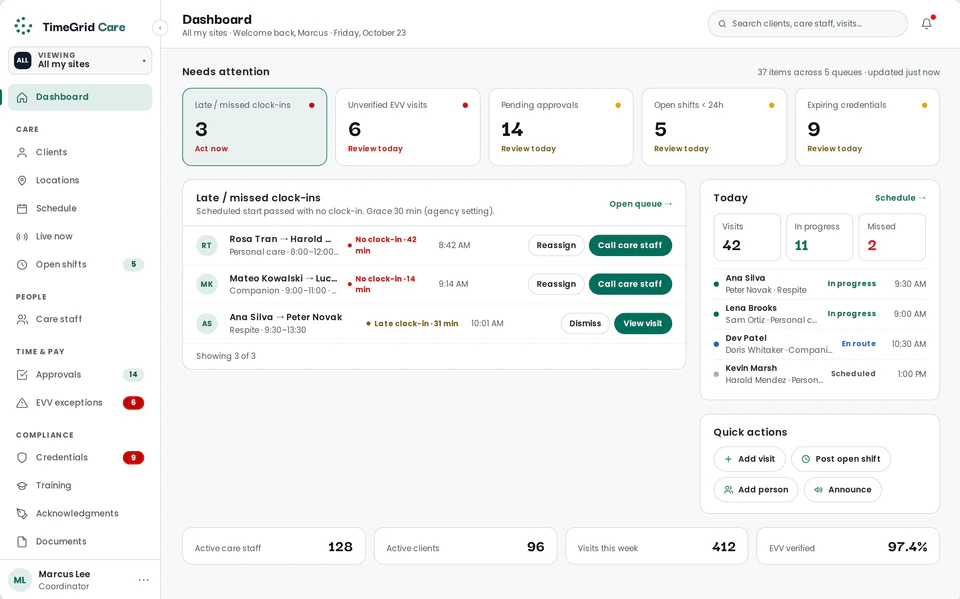The image size is (960, 599).
Task: Open Ana Silva's in-progress visit row
Action: (820, 284)
